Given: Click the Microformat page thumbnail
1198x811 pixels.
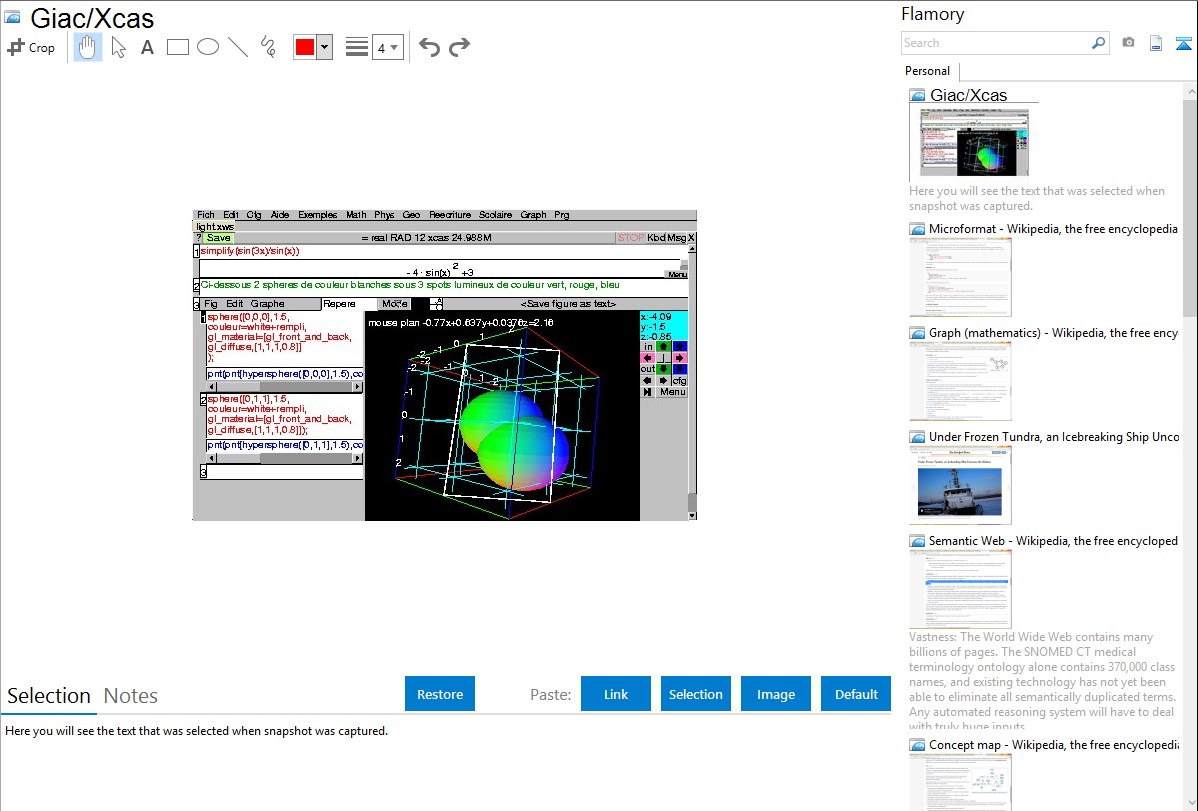Looking at the screenshot, I should pos(960,276).
